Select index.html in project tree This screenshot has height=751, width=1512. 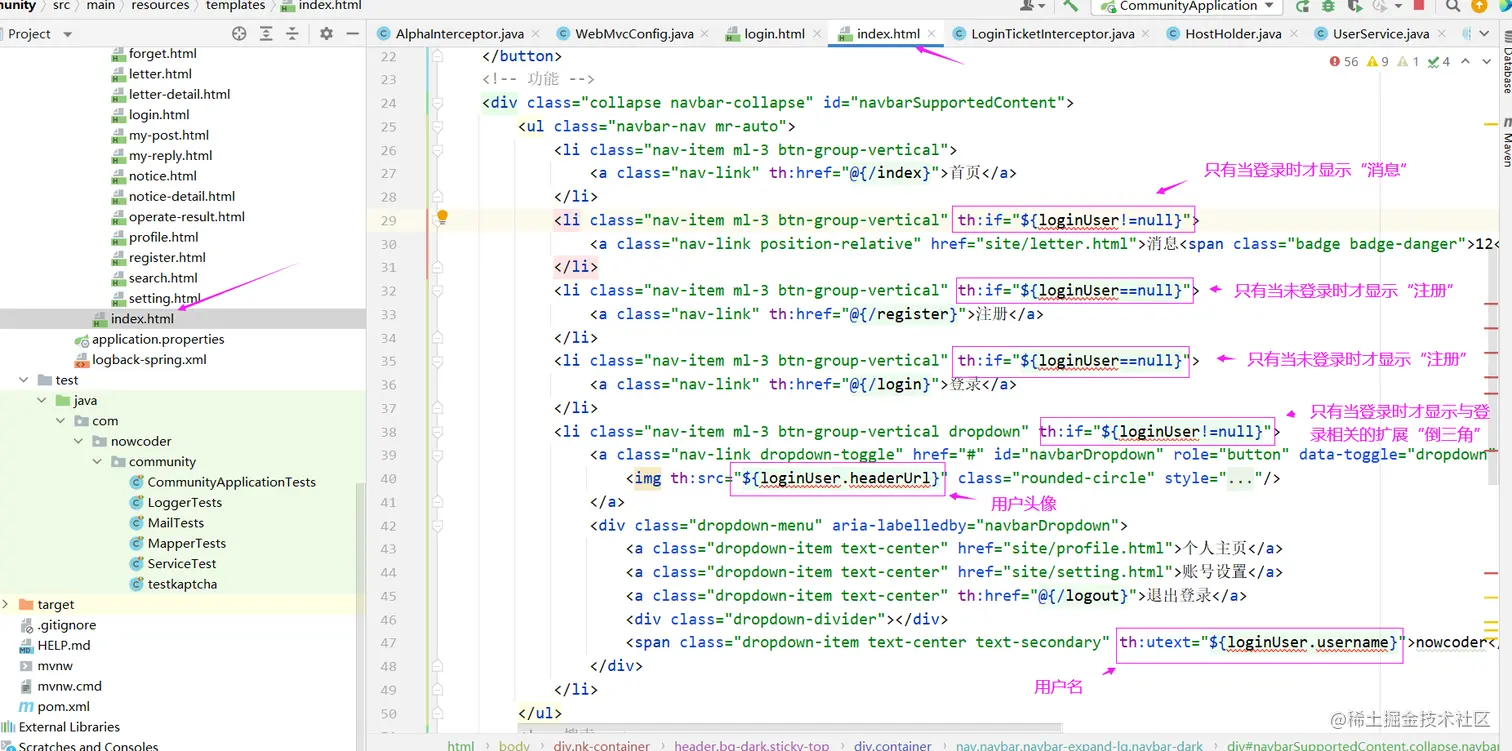click(x=142, y=318)
